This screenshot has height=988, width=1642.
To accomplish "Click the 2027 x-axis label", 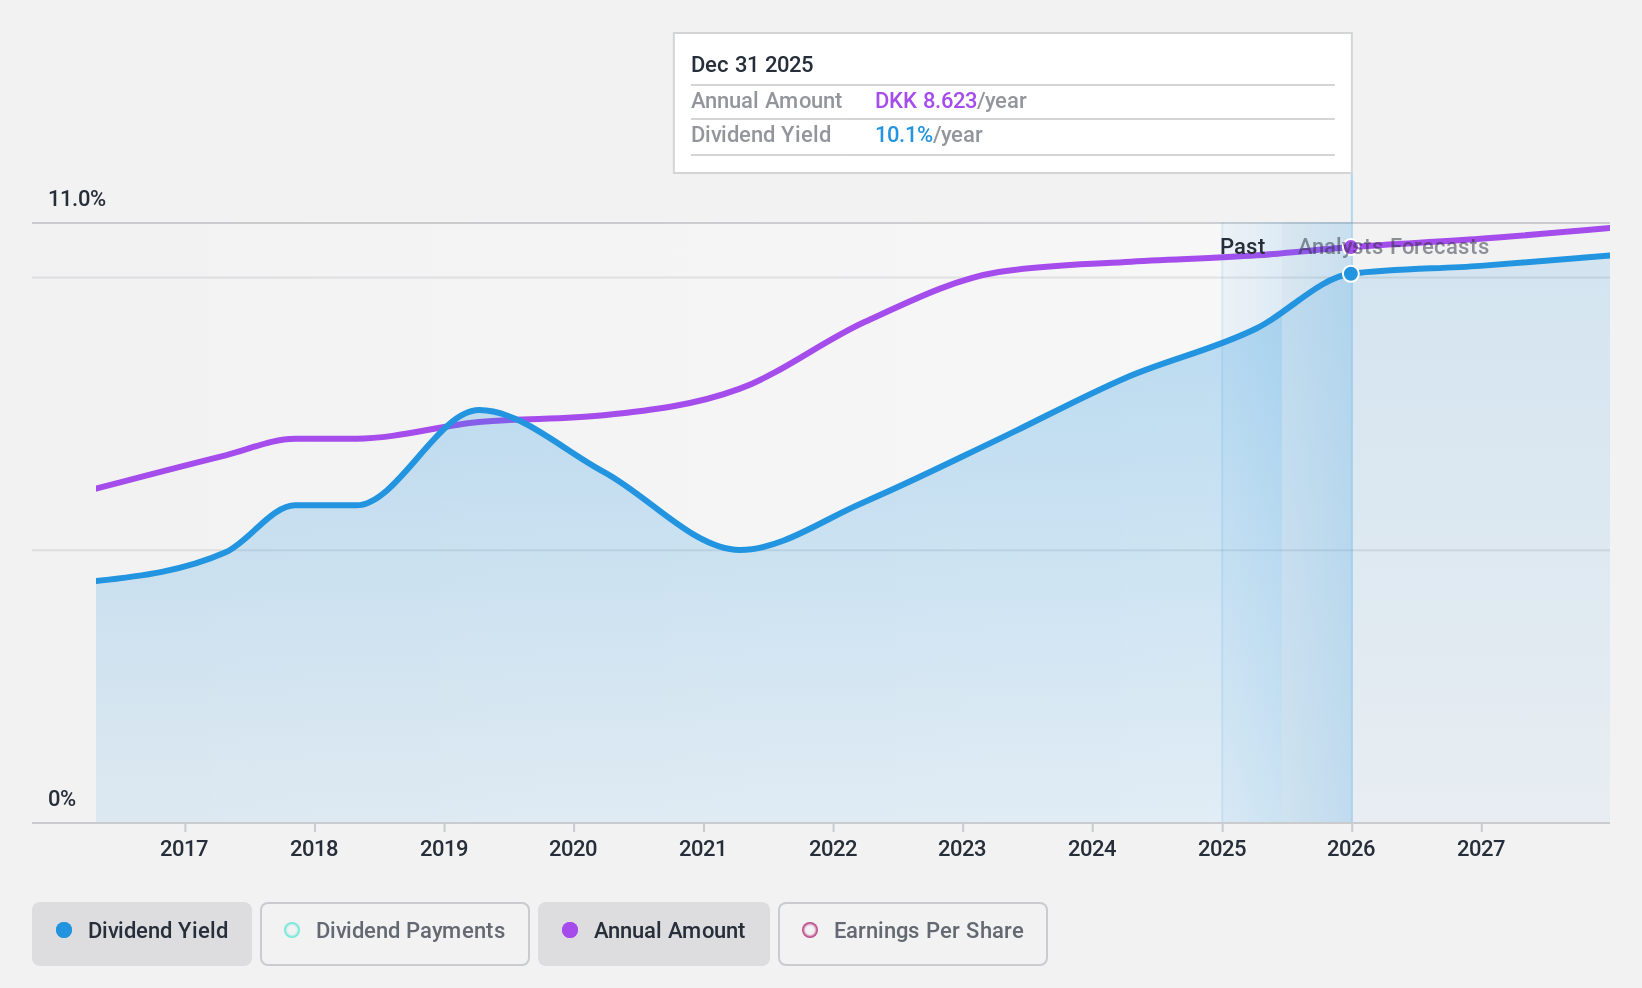I will 1481,849.
